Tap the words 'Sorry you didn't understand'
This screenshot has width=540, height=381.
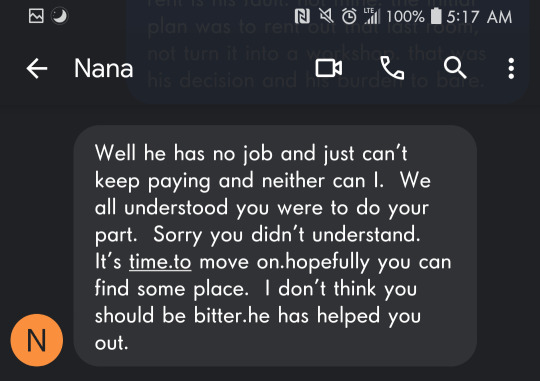[287, 235]
